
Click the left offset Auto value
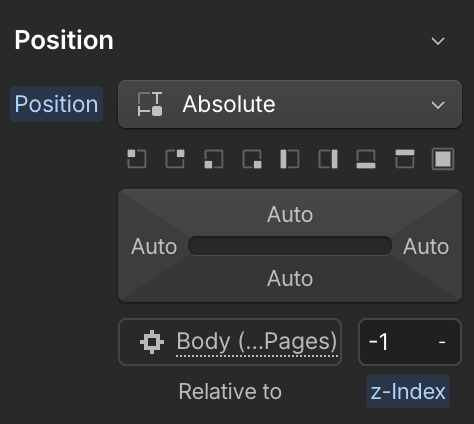(x=154, y=247)
